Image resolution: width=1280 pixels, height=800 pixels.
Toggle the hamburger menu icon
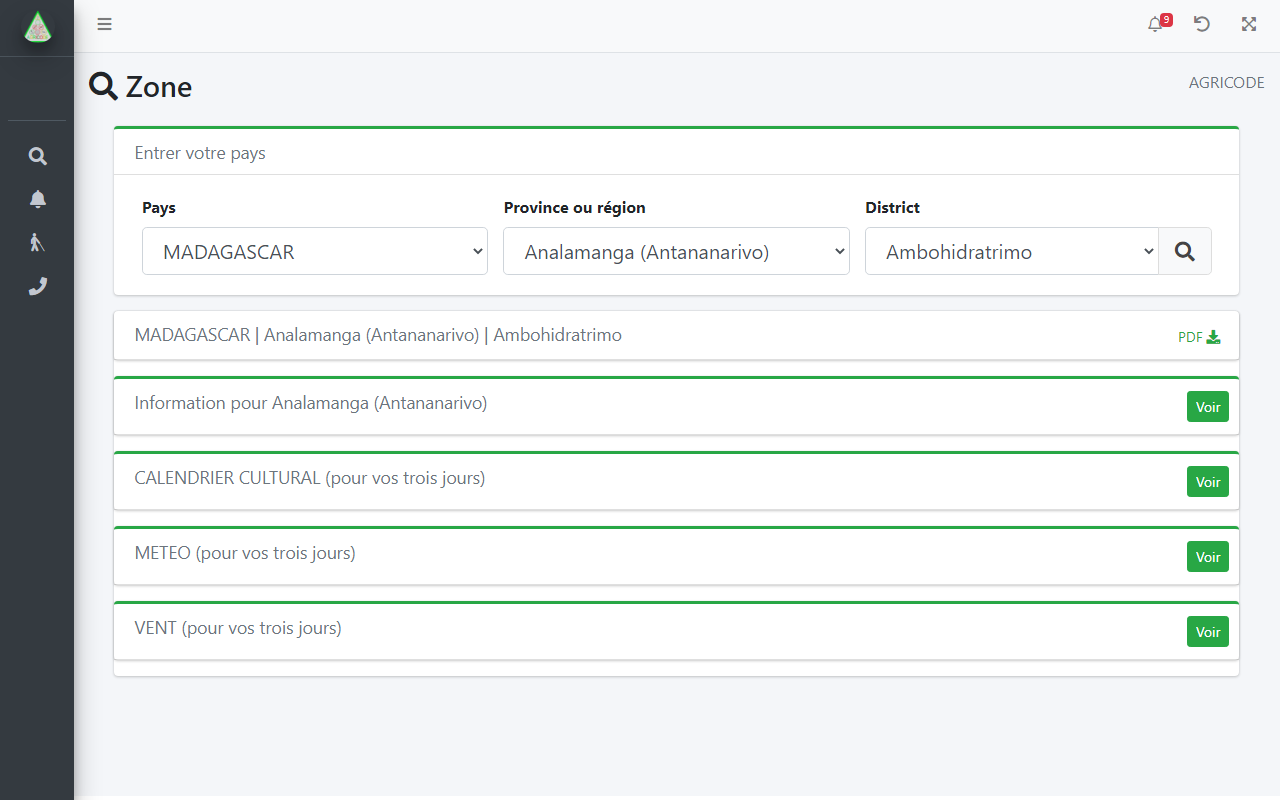click(104, 25)
